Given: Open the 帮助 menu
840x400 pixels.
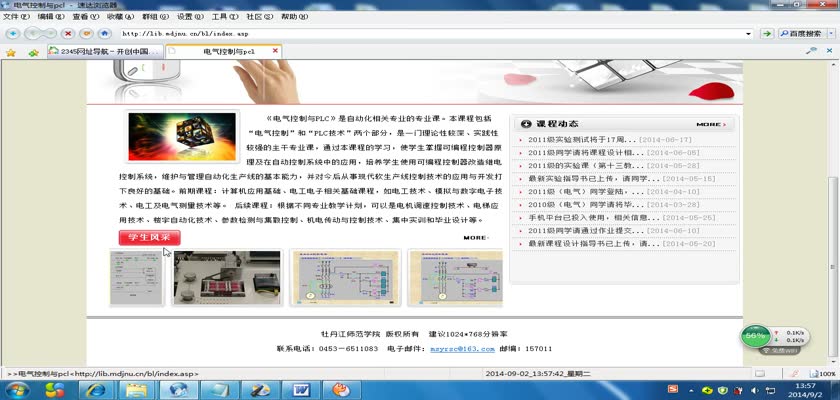Looking at the screenshot, I should [294, 17].
